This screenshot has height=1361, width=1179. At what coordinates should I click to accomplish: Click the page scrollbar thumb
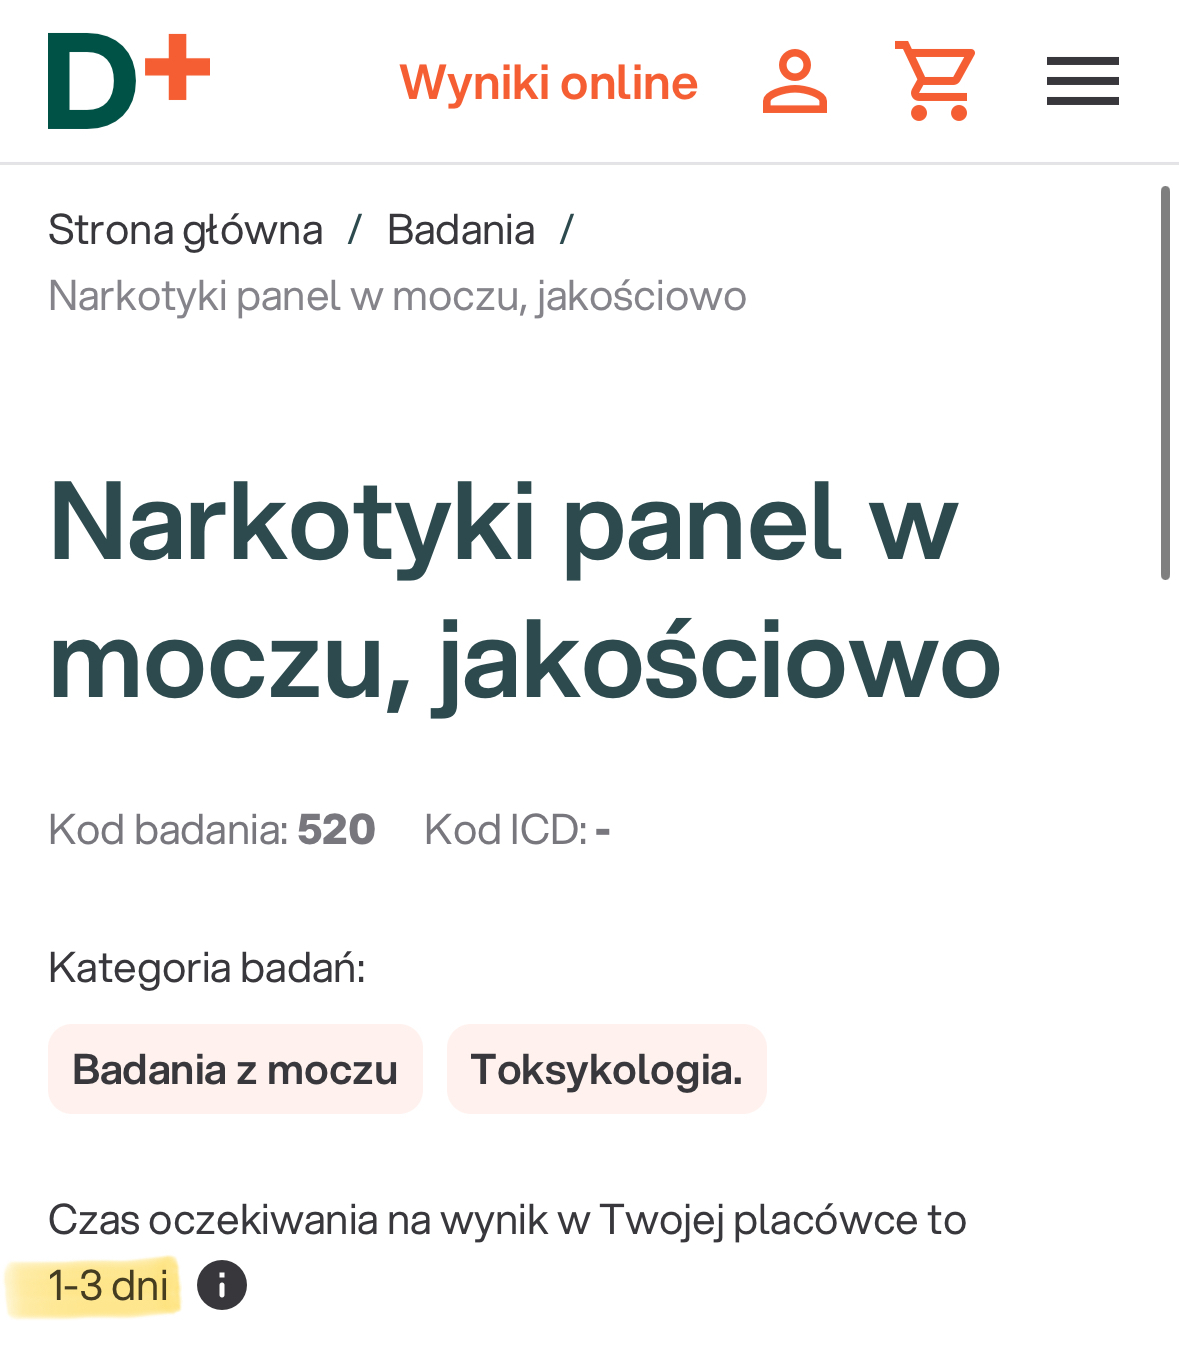(x=1164, y=382)
